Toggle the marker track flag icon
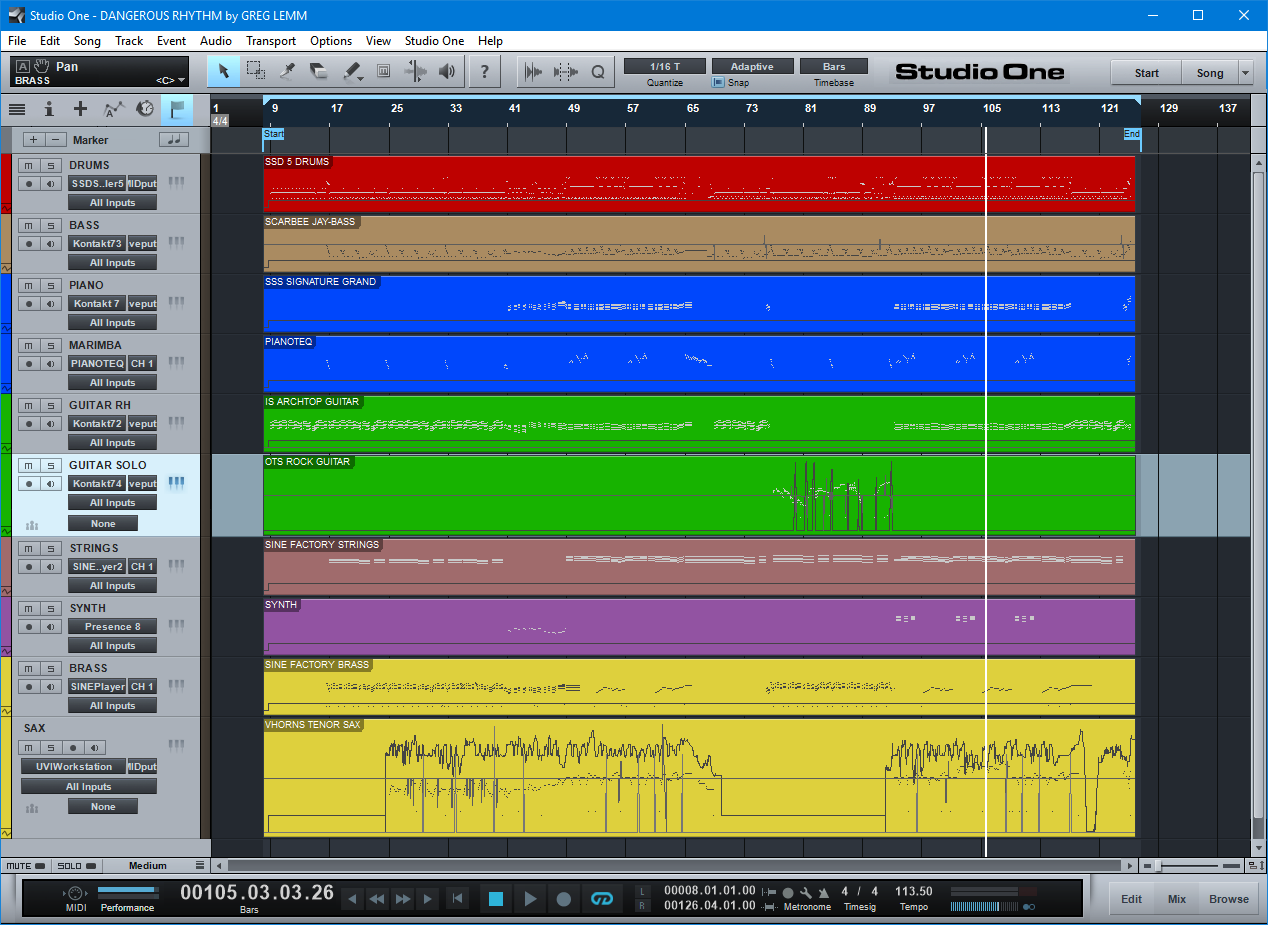Screen dimensions: 1268x925 177,109
